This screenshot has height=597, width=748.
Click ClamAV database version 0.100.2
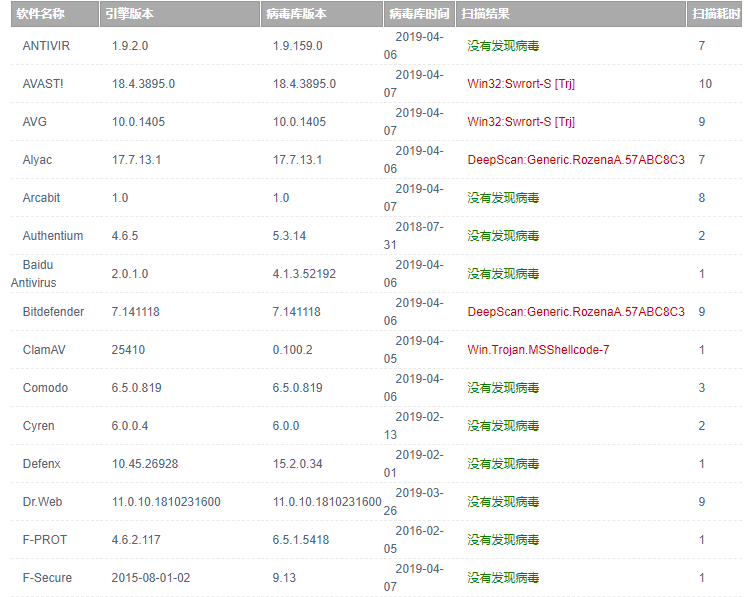292,350
